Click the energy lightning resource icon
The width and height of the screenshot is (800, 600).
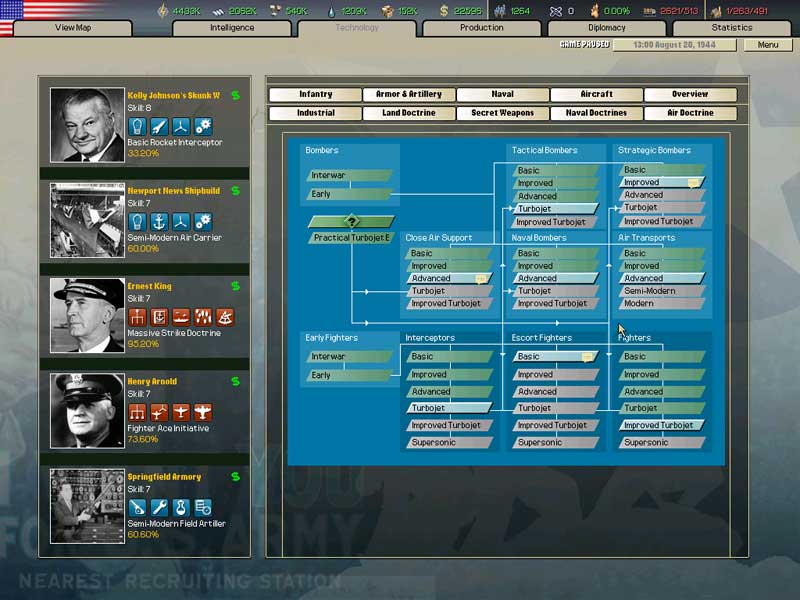(x=163, y=11)
